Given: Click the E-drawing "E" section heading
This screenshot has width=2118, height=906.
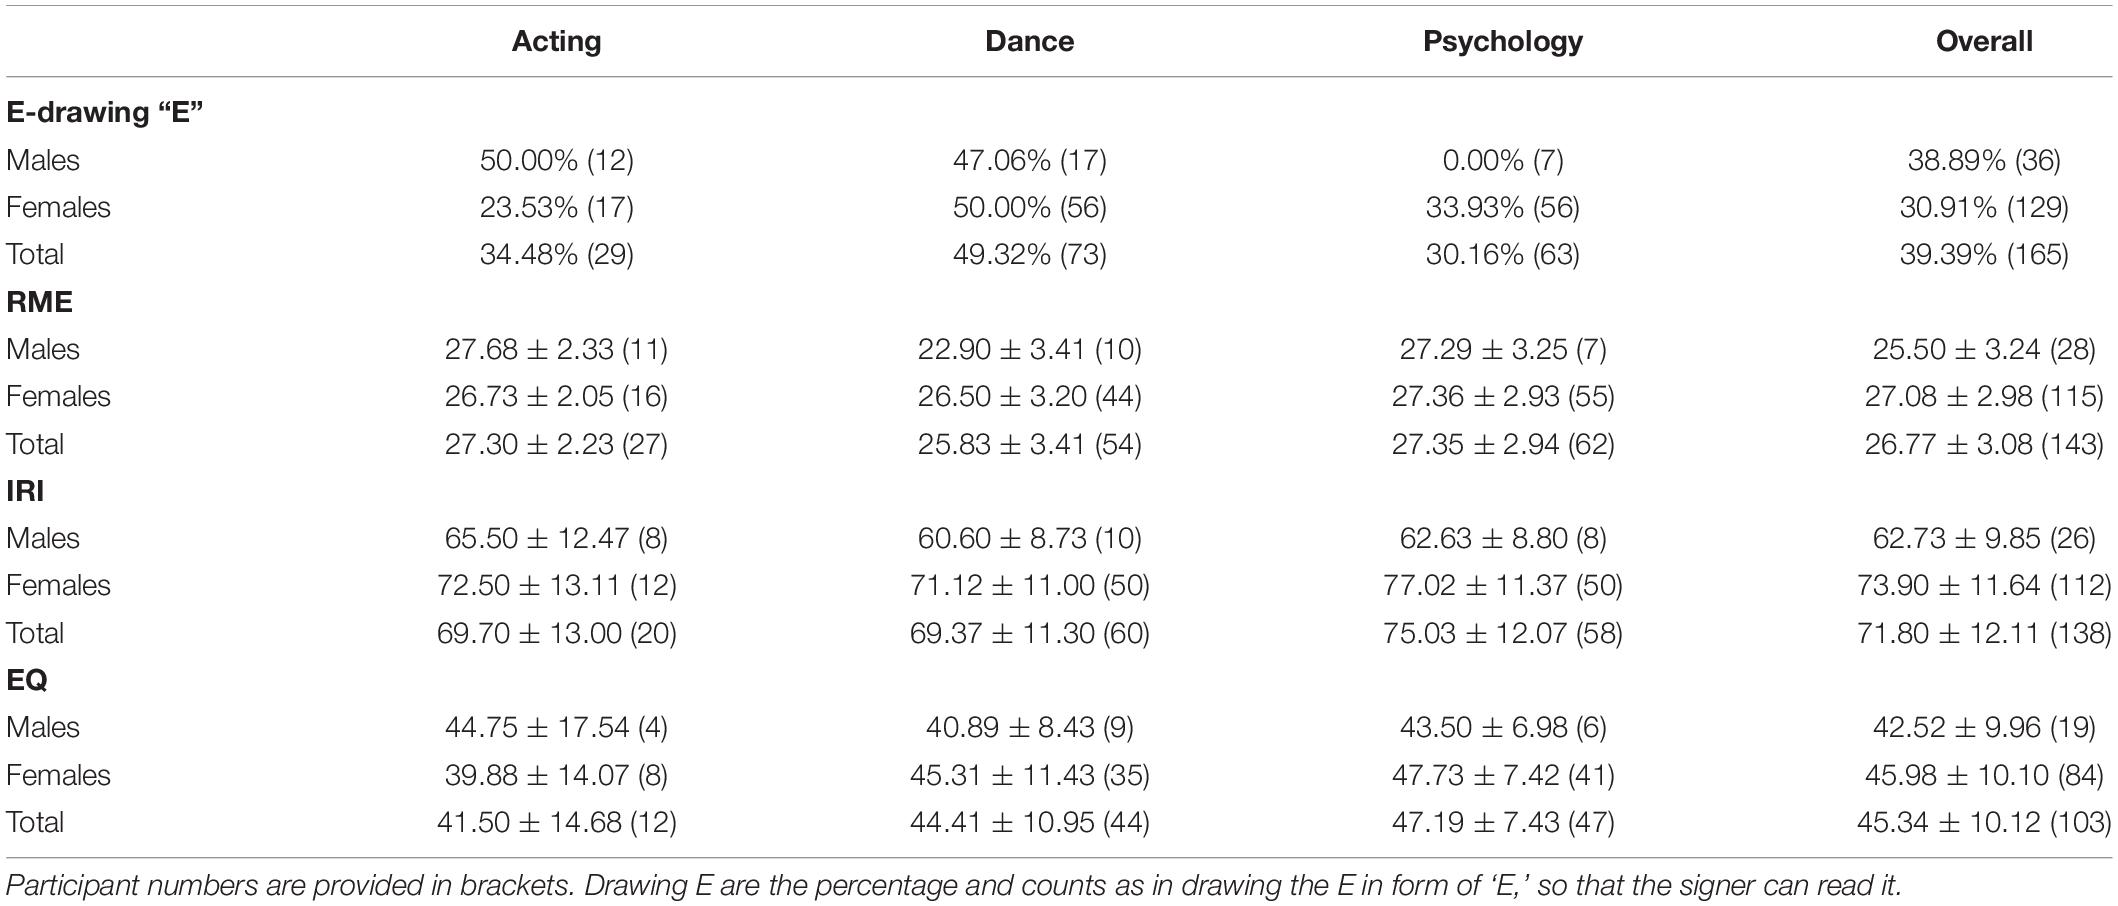Looking at the screenshot, I should [x=105, y=112].
